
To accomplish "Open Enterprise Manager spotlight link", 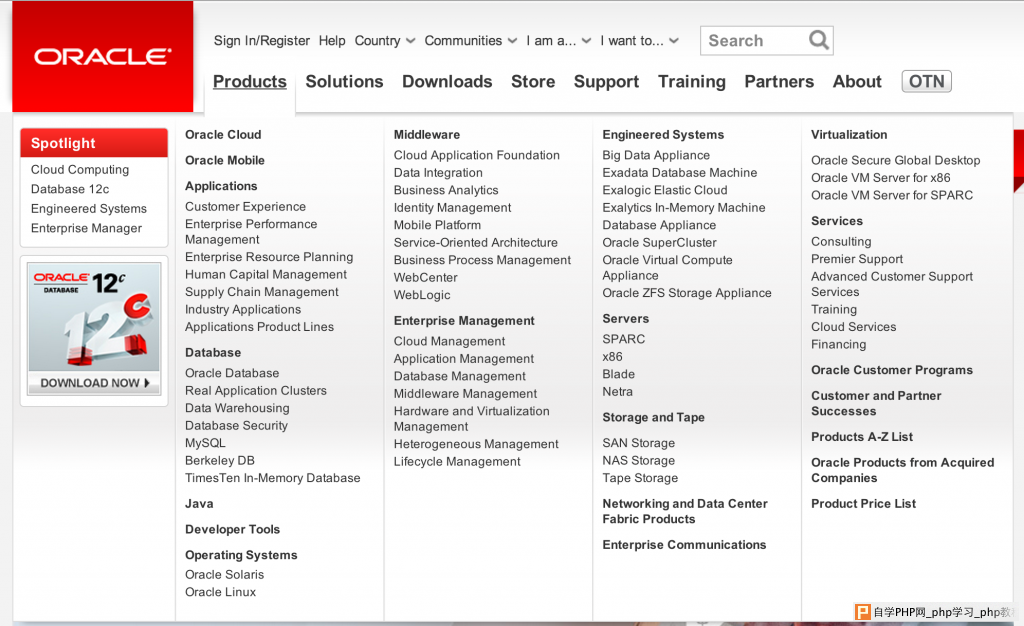I will click(x=86, y=228).
